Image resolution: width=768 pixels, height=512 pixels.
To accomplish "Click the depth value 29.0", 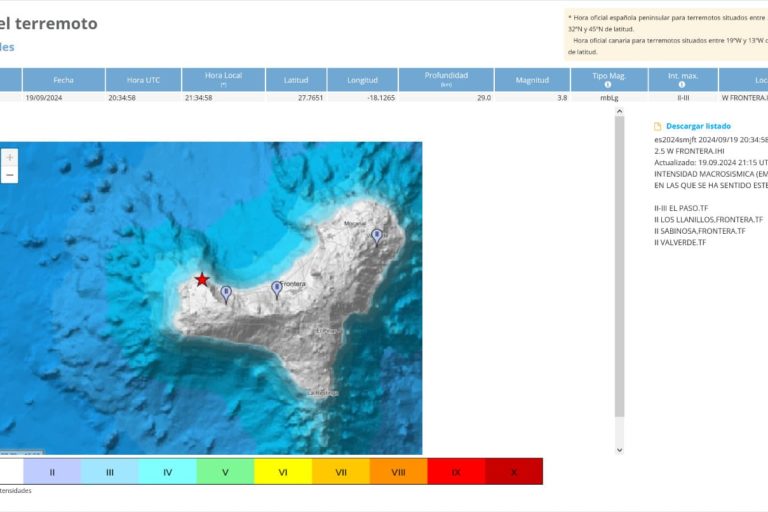I will (484, 98).
